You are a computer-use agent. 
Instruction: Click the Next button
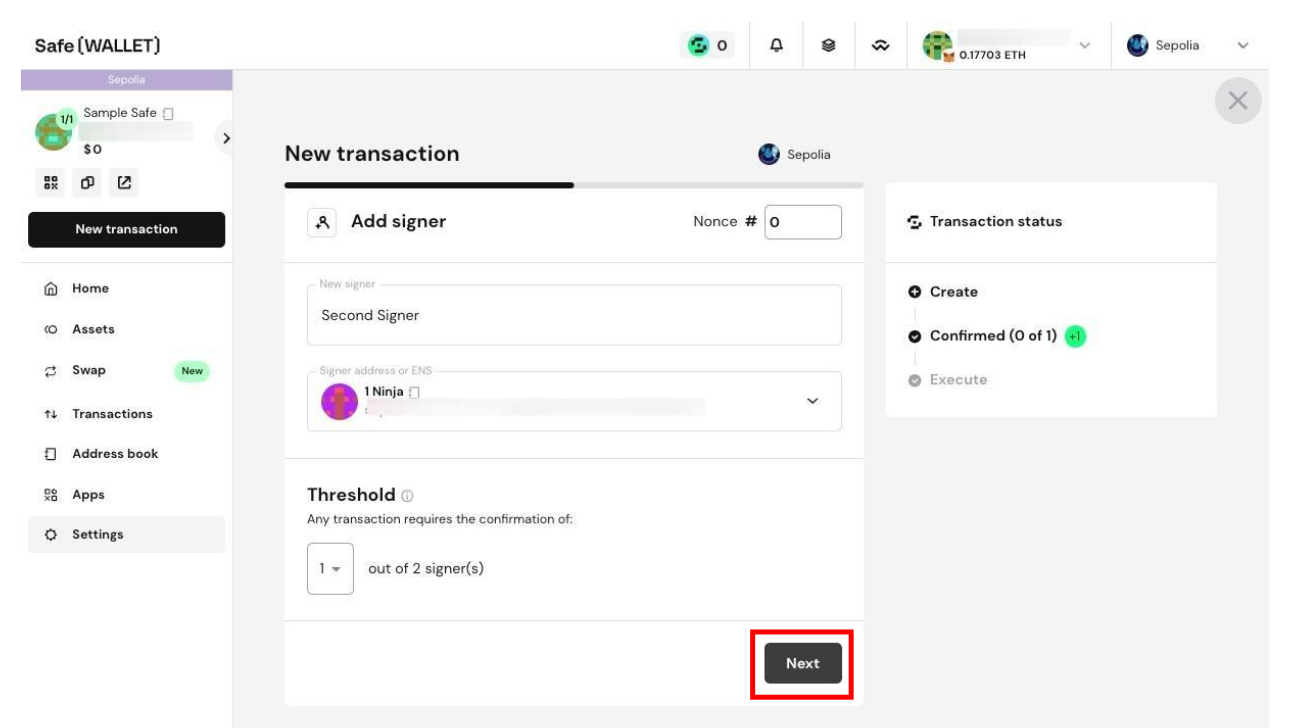(803, 663)
